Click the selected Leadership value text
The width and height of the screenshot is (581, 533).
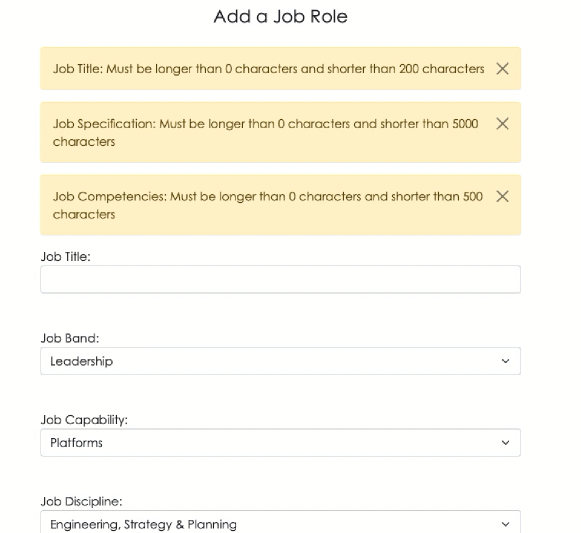coord(82,361)
